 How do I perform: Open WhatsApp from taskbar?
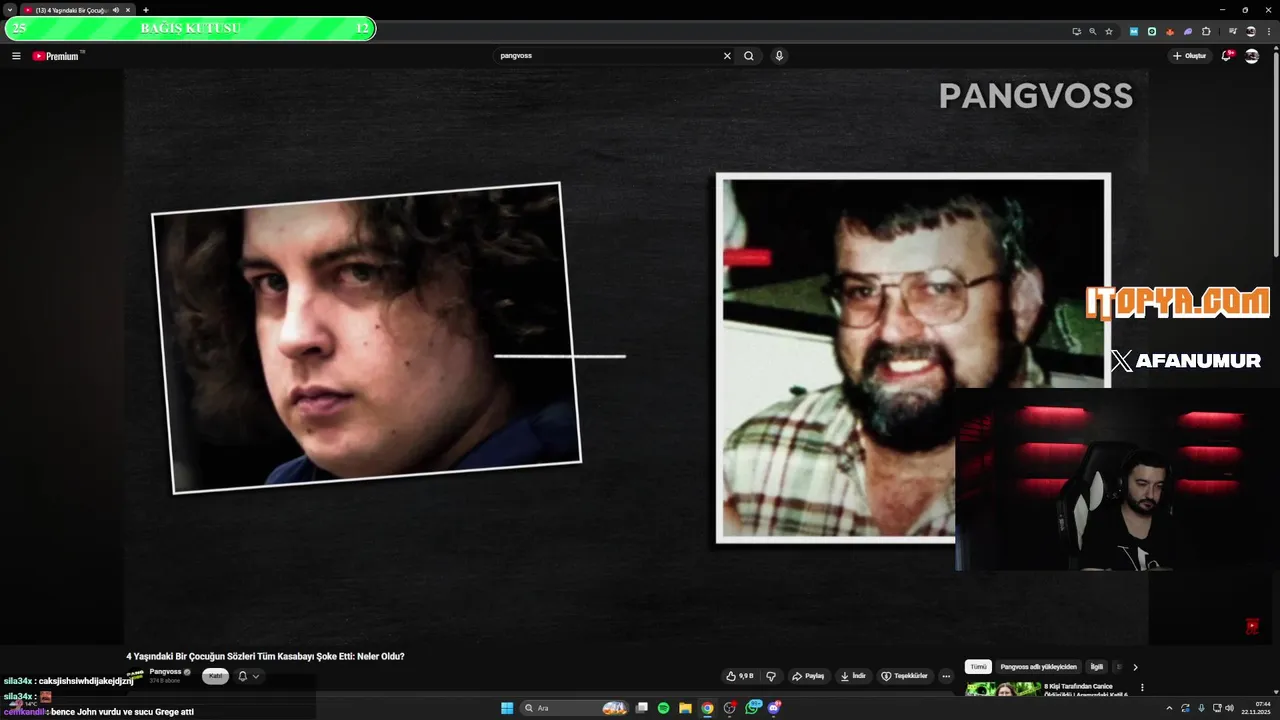click(752, 708)
